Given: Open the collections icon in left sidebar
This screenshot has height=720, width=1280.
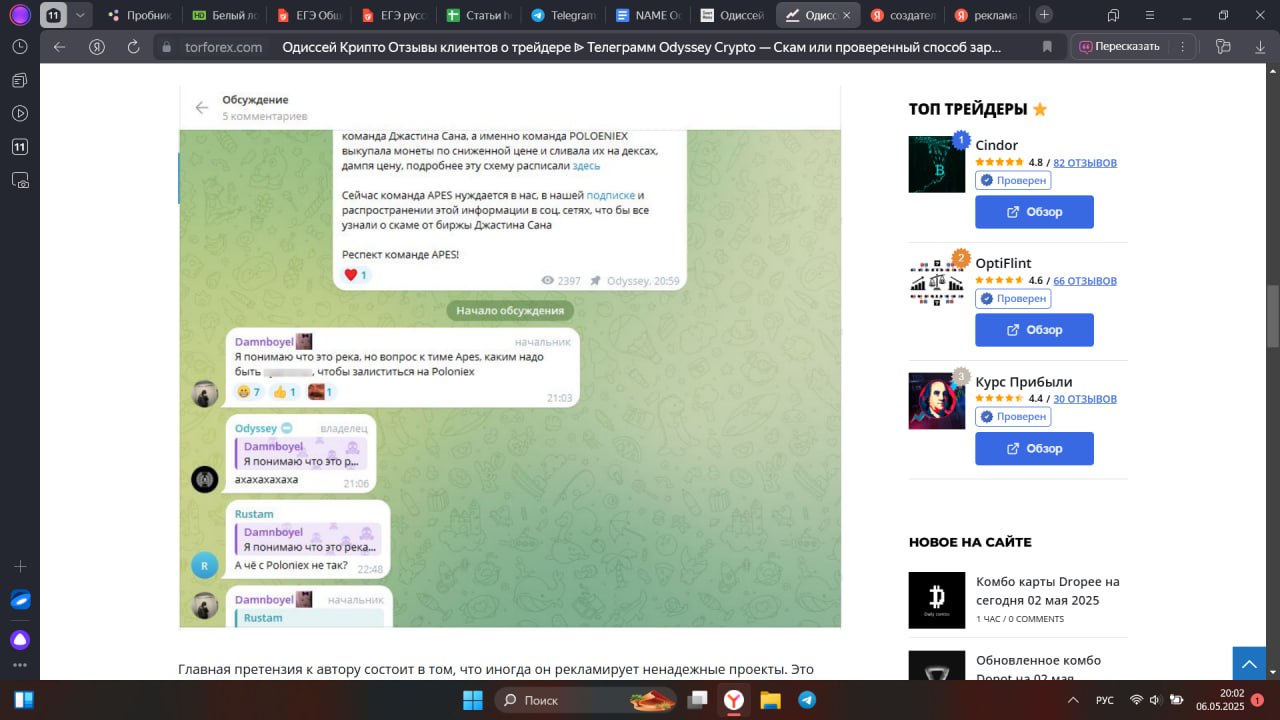Looking at the screenshot, I should point(20,80).
